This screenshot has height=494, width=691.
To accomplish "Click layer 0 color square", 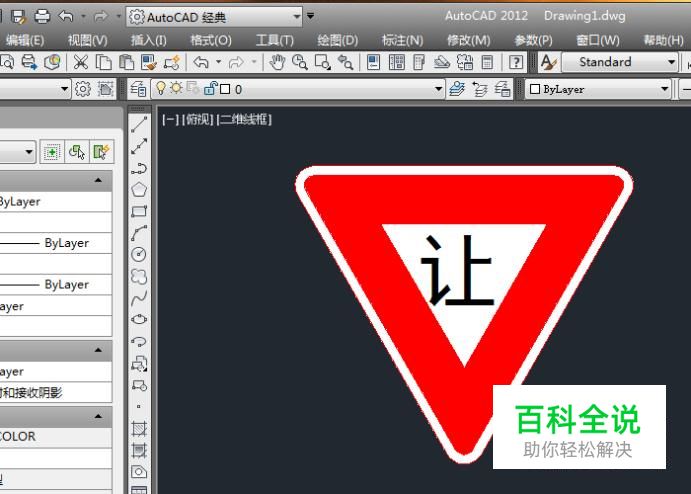I will (x=225, y=89).
